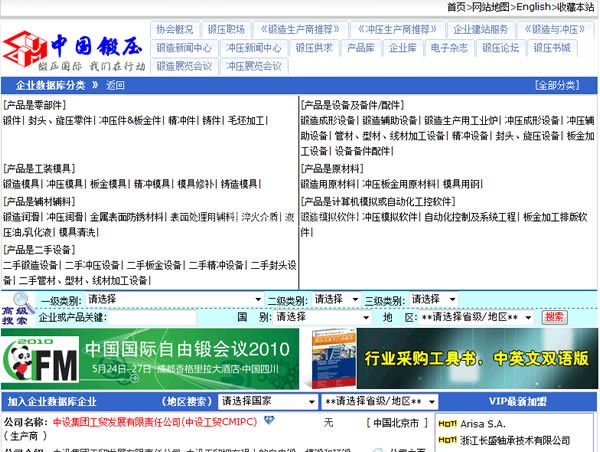Open the 冲压展览会议 nav tab
Screen dimensions: 600x452
253,66
